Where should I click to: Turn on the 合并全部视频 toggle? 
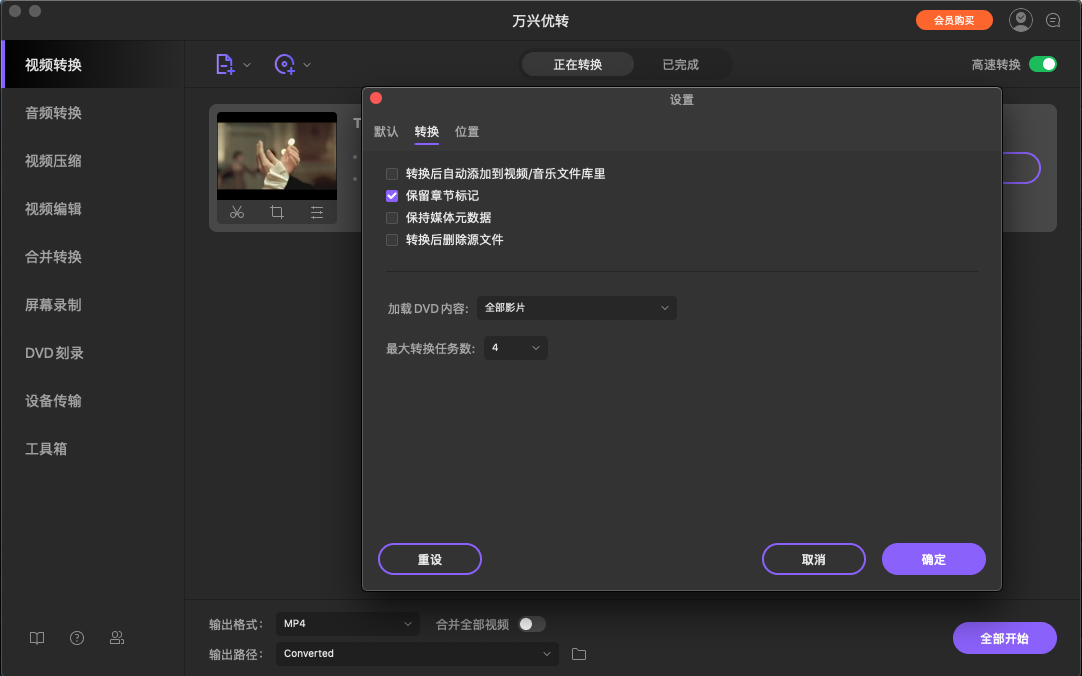pos(533,623)
